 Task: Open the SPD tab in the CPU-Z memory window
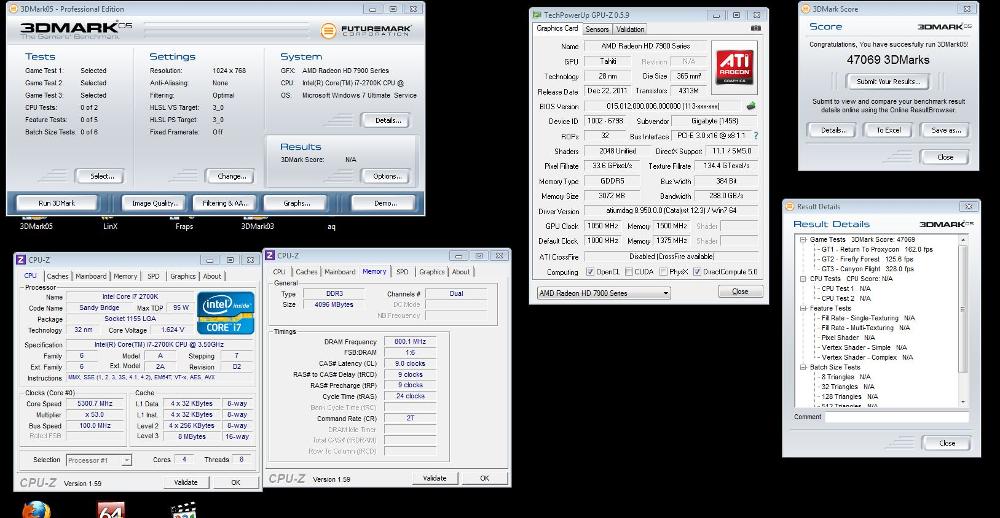402,272
